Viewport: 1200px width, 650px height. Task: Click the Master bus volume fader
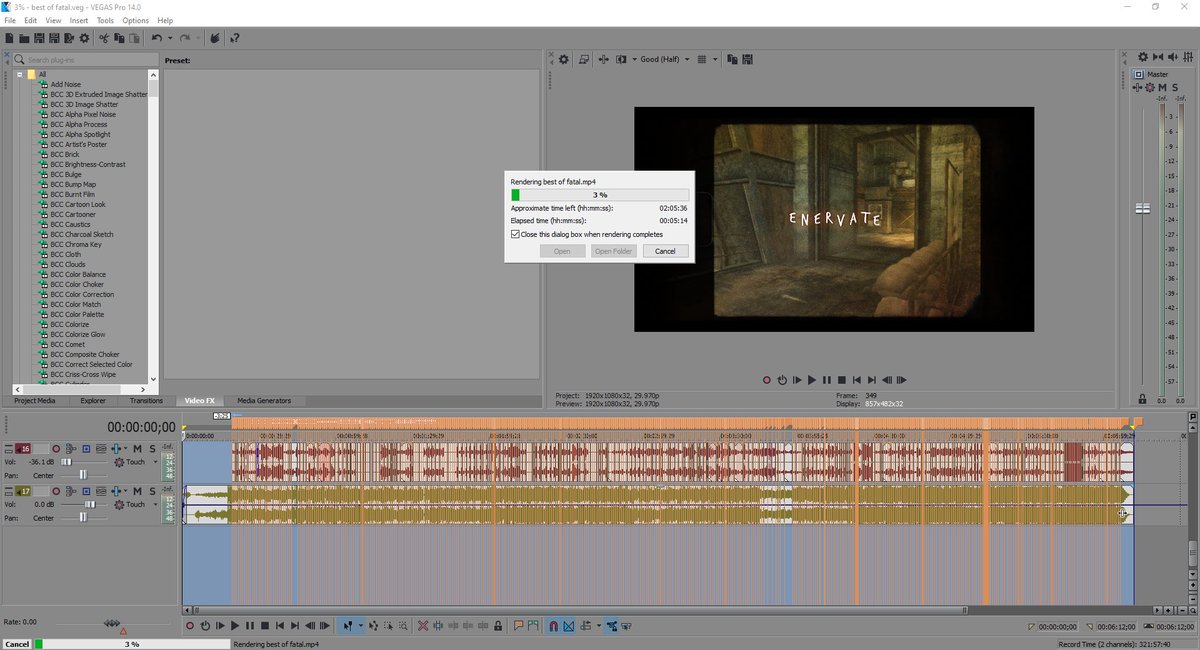(x=1142, y=208)
